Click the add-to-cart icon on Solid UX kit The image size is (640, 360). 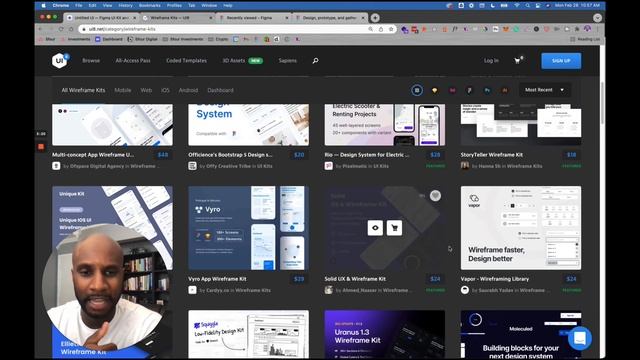tap(394, 228)
